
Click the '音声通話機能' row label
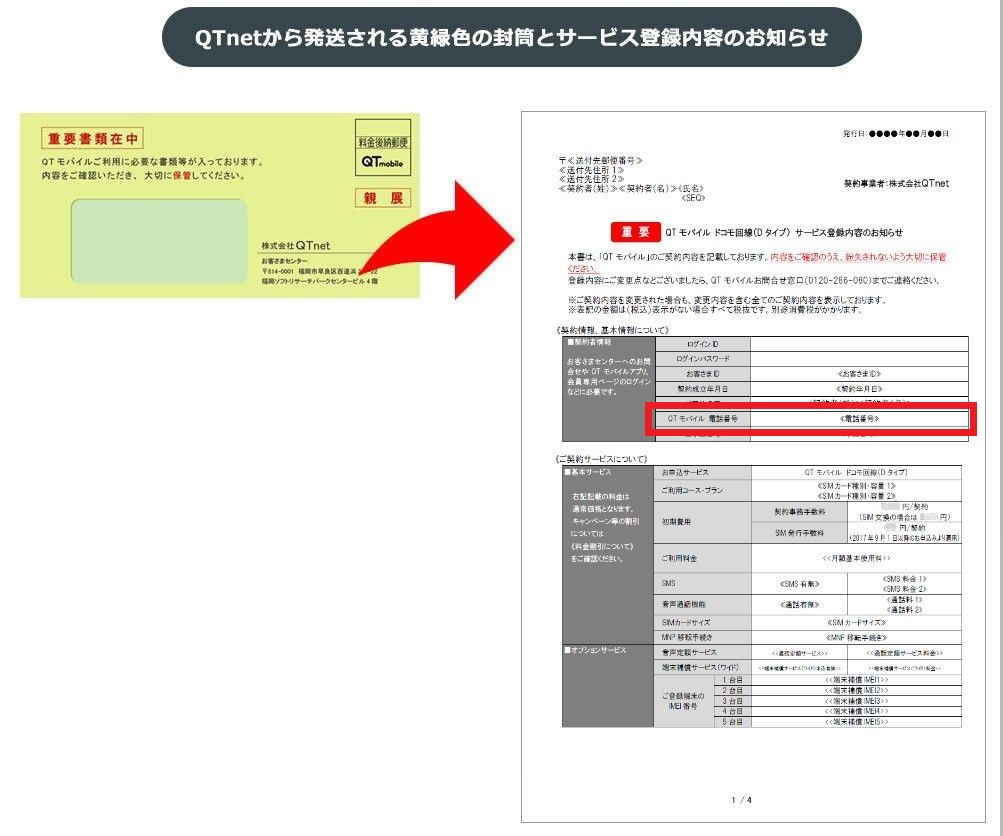pyautogui.click(x=702, y=604)
